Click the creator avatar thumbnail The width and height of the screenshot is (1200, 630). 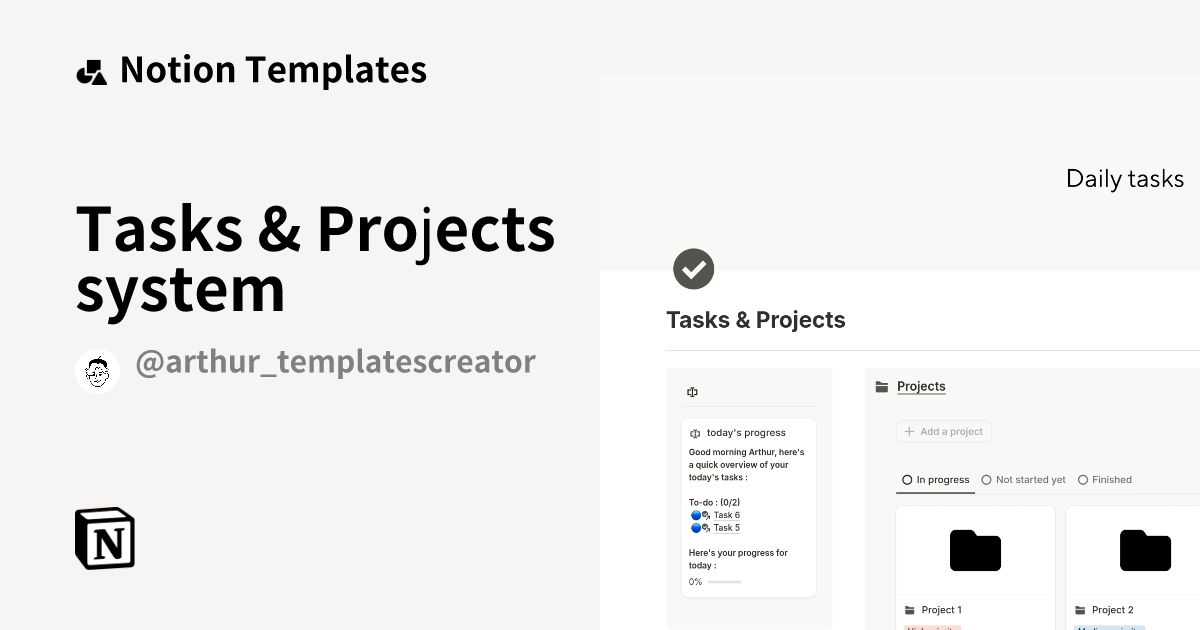coord(97,370)
